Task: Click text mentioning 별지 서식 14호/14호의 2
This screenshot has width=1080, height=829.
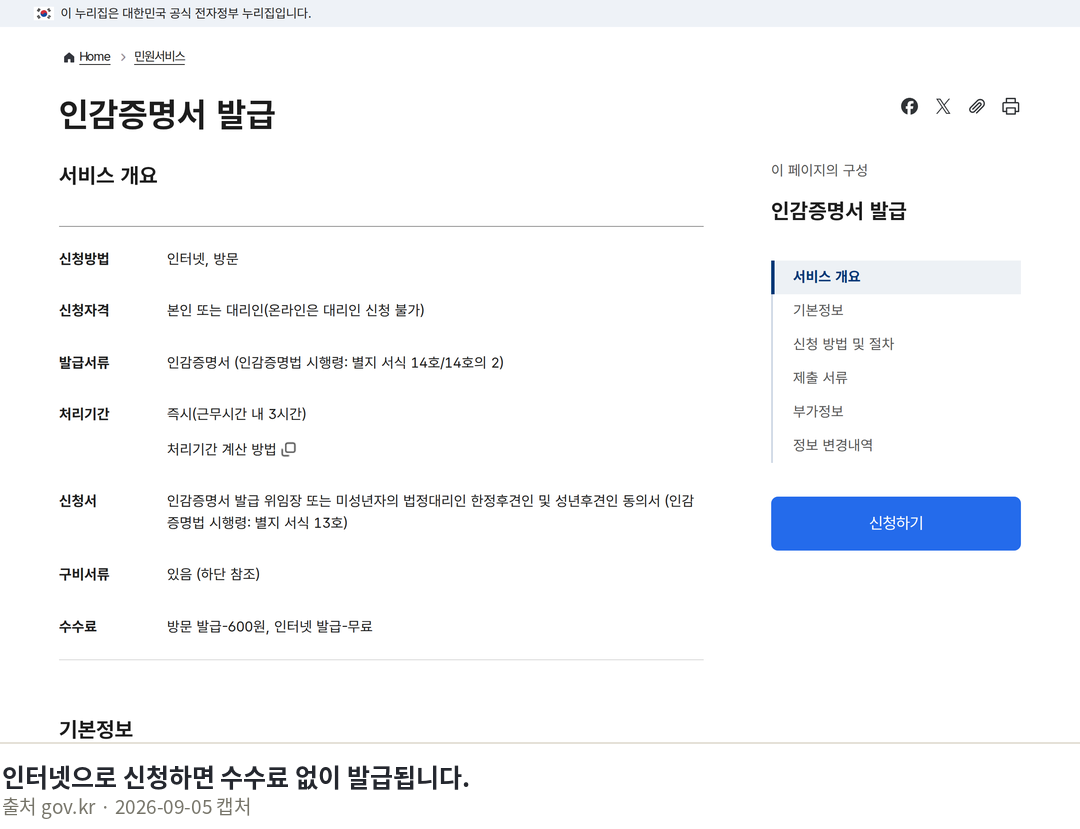Action: [335, 363]
